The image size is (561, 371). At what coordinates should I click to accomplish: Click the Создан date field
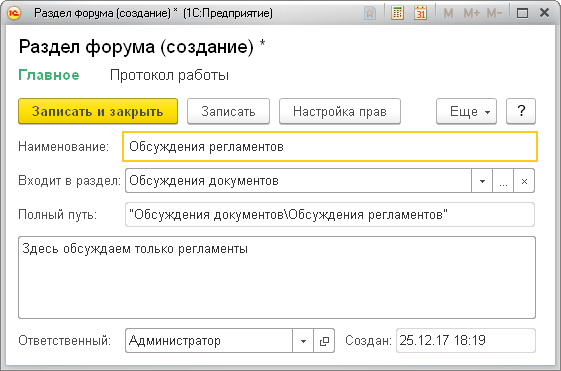tap(465, 341)
